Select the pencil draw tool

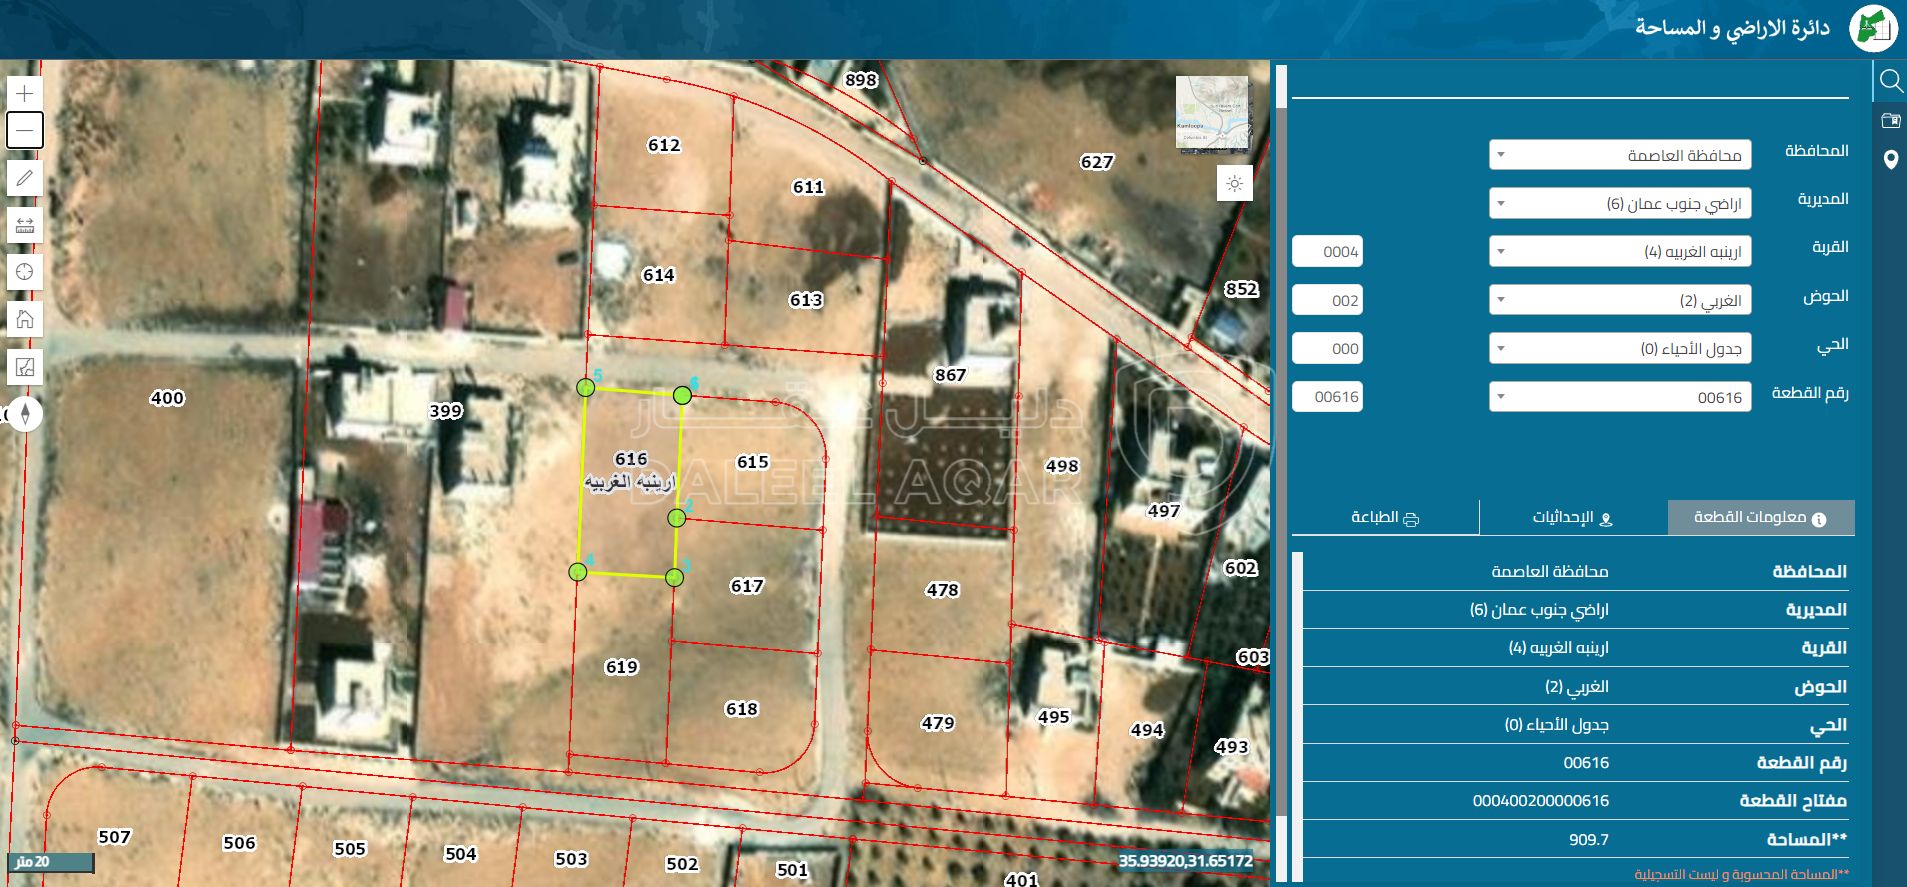click(x=25, y=178)
